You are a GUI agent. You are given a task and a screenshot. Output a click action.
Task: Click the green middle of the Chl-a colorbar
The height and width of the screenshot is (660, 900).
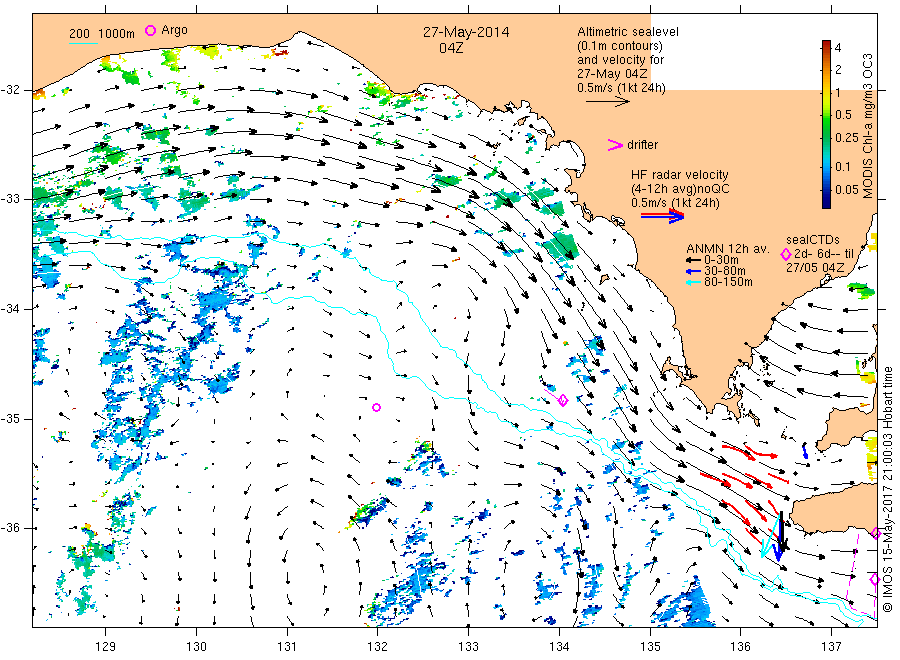point(826,129)
